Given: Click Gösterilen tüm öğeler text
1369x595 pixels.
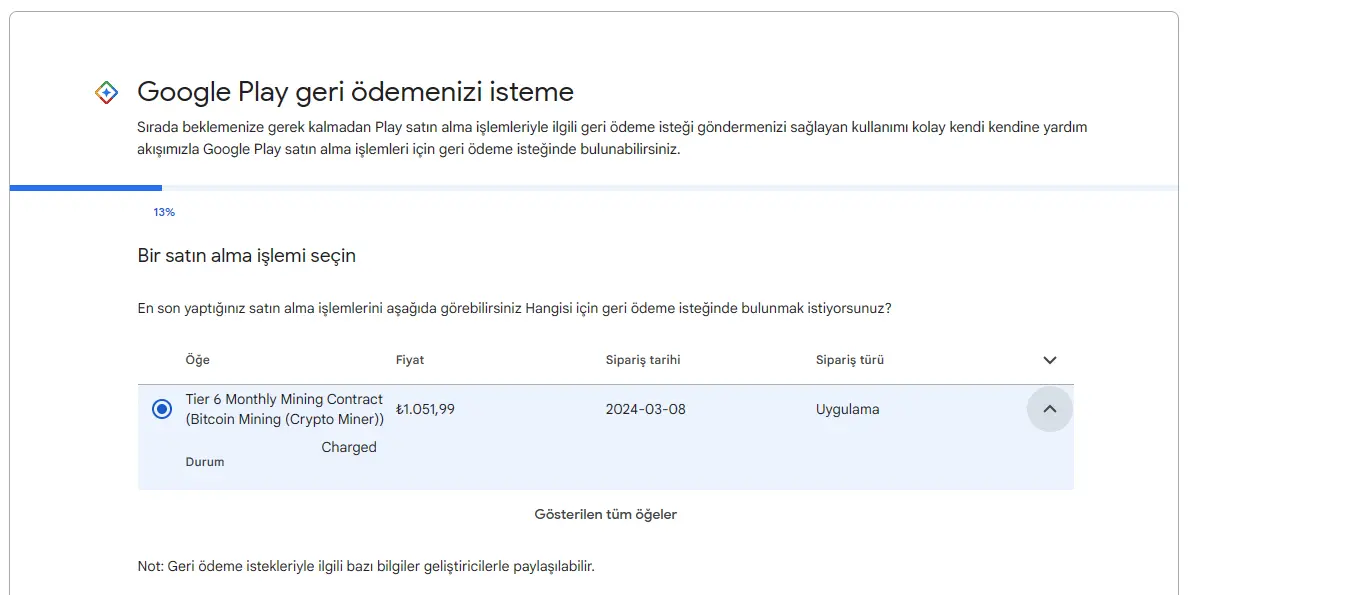Looking at the screenshot, I should (606, 514).
